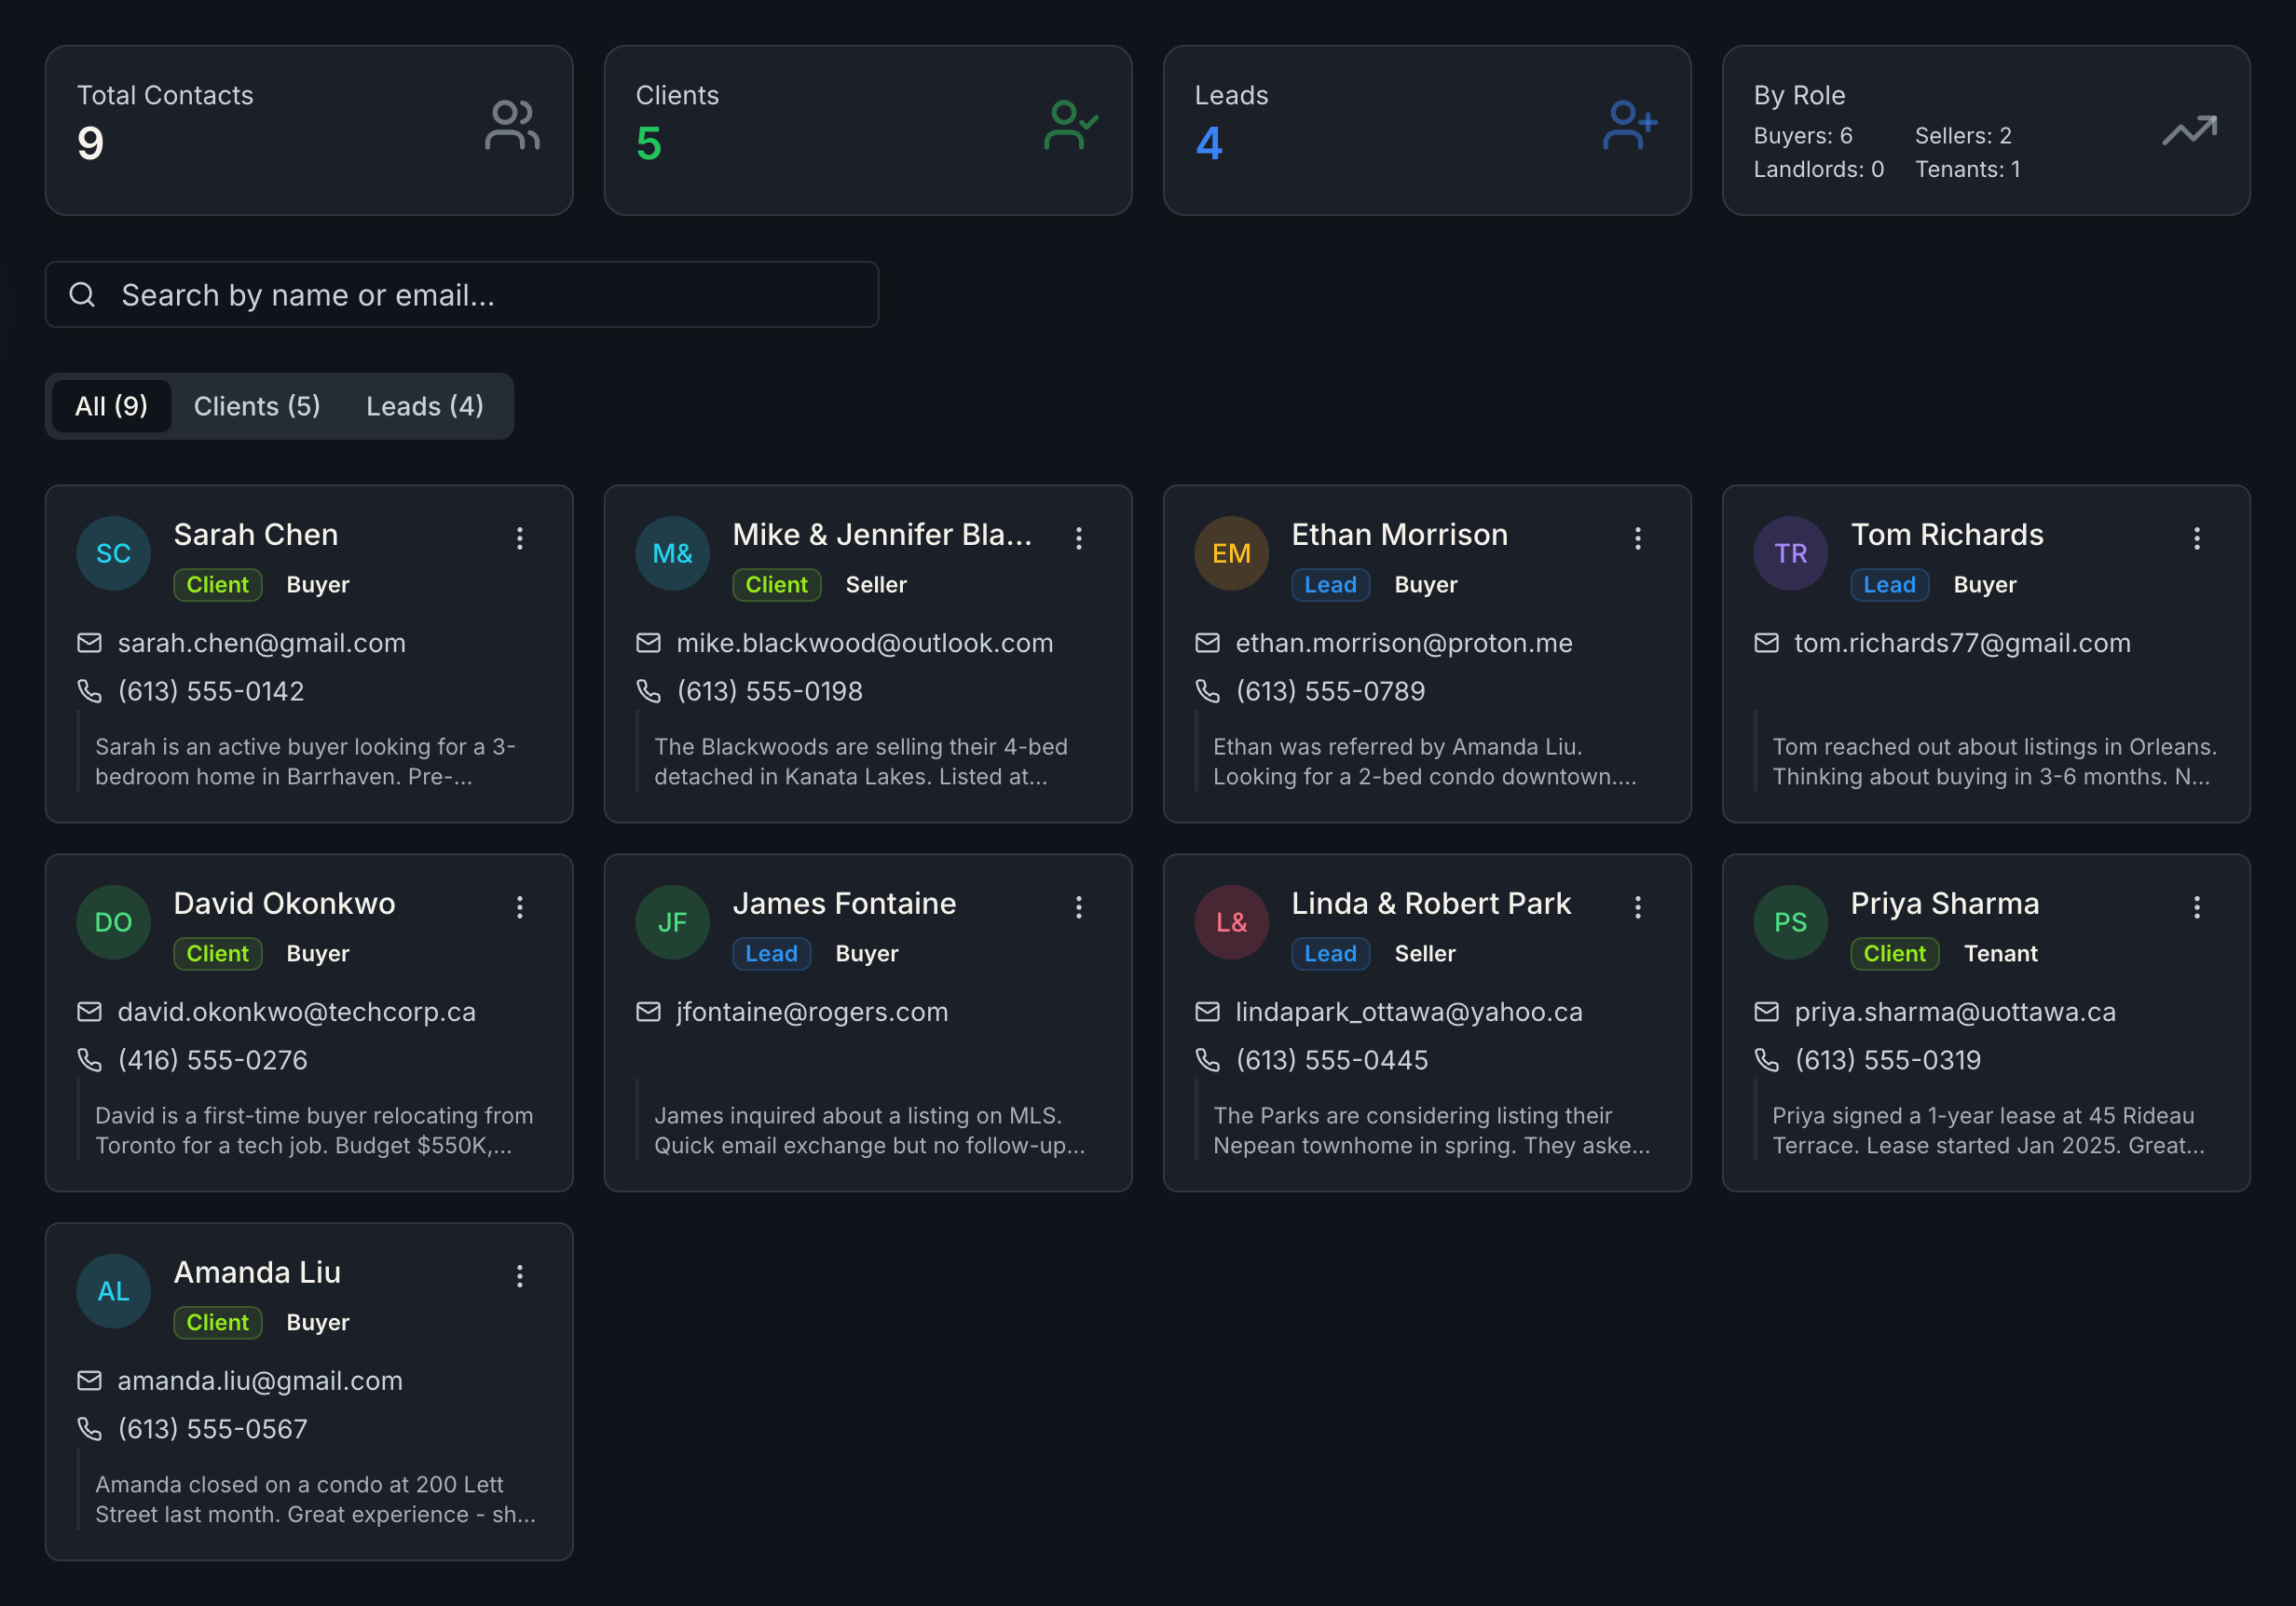The width and height of the screenshot is (2296, 1606).
Task: Open the kebab menu on Linda & Robert Park
Action: point(1638,907)
